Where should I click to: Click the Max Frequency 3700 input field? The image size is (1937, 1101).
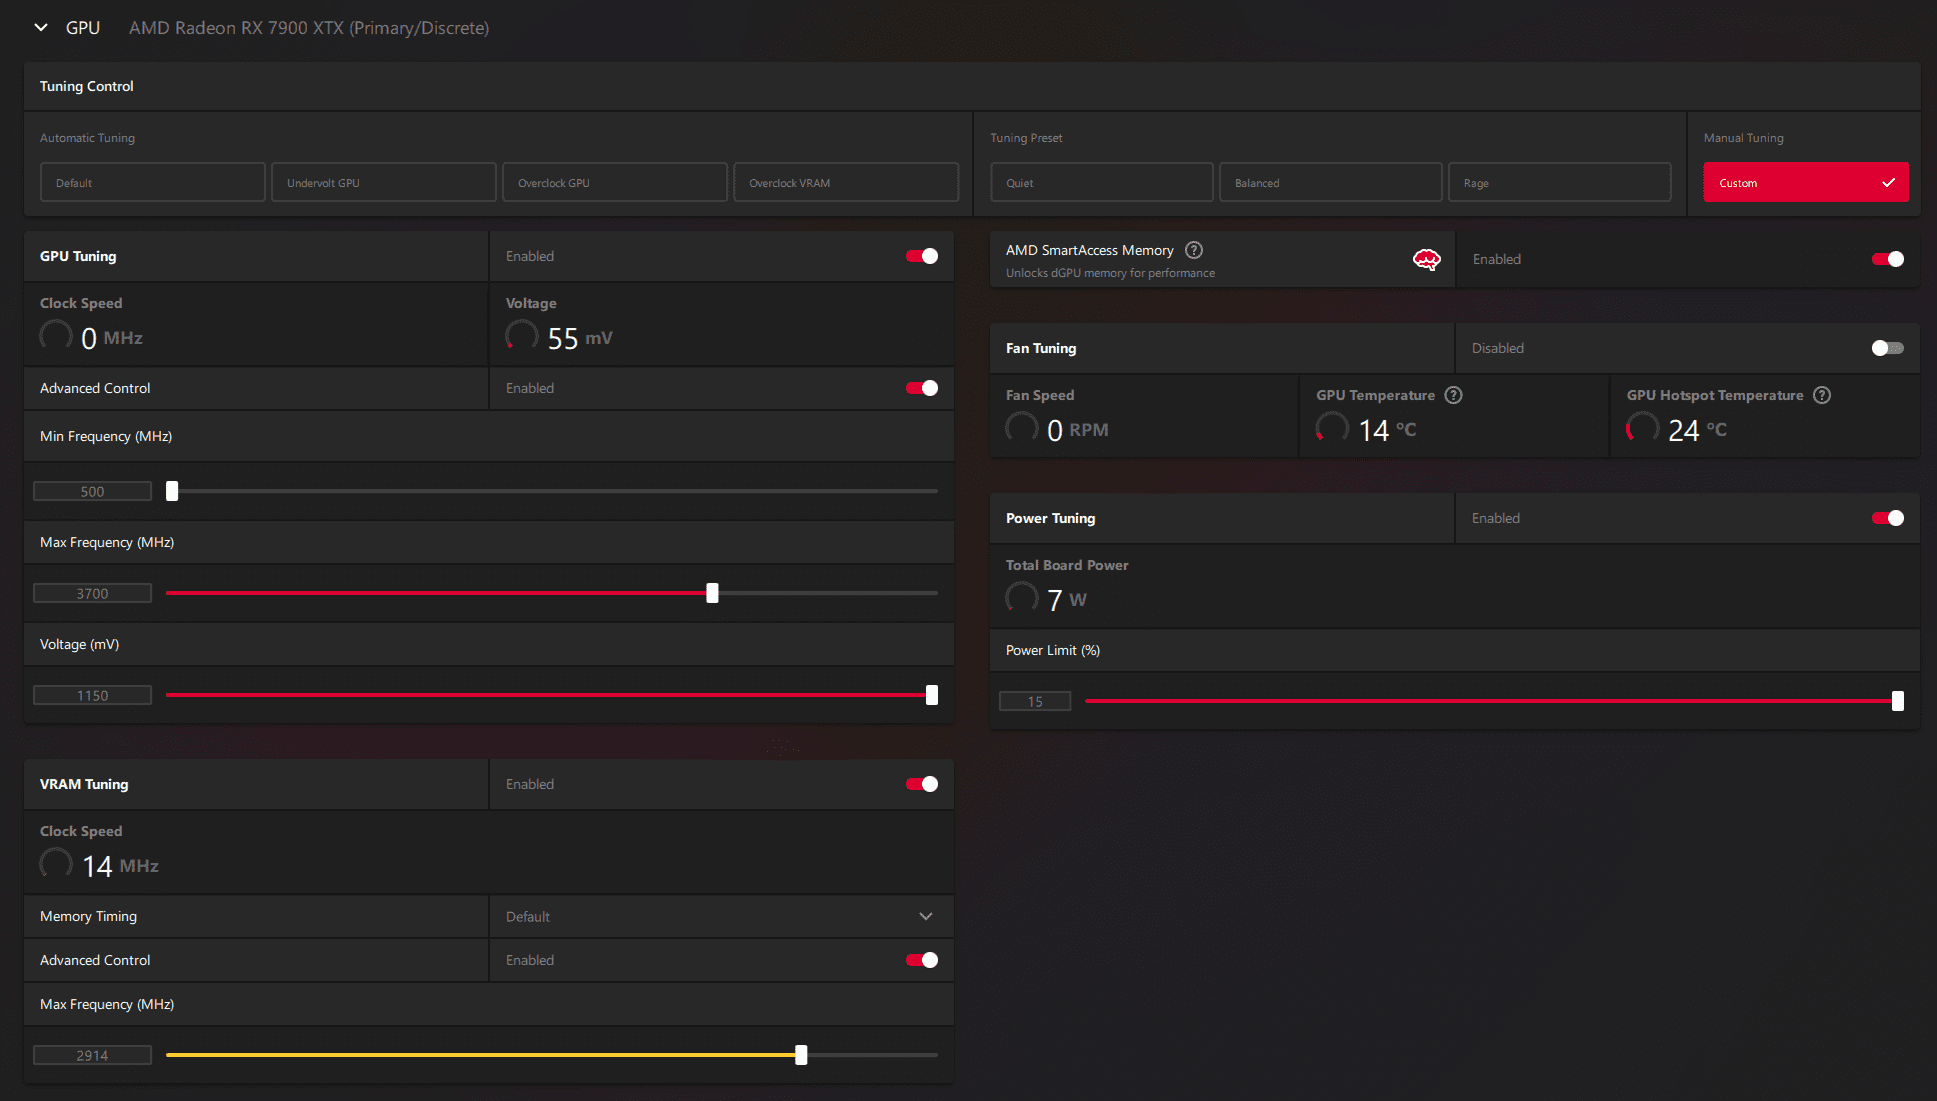pyautogui.click(x=93, y=593)
